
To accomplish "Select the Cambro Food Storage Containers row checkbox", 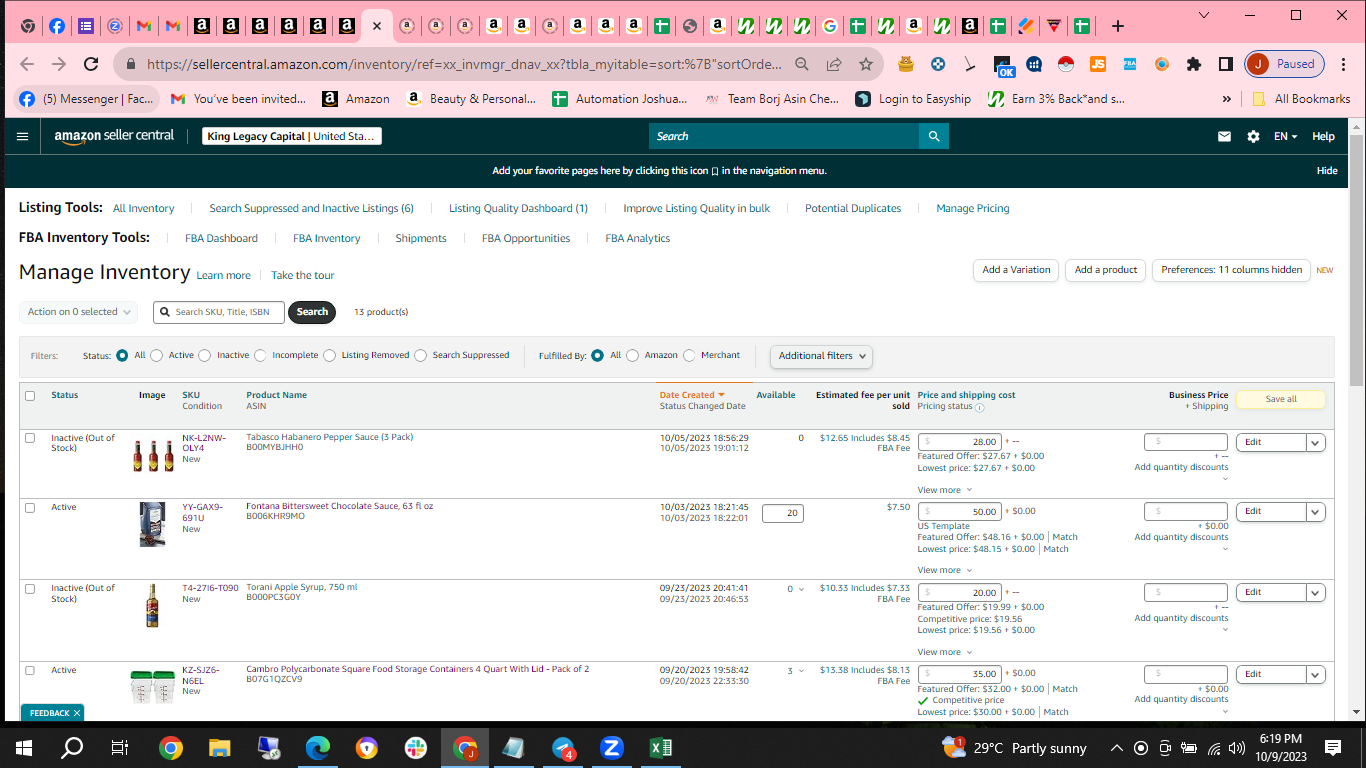I will 30,670.
